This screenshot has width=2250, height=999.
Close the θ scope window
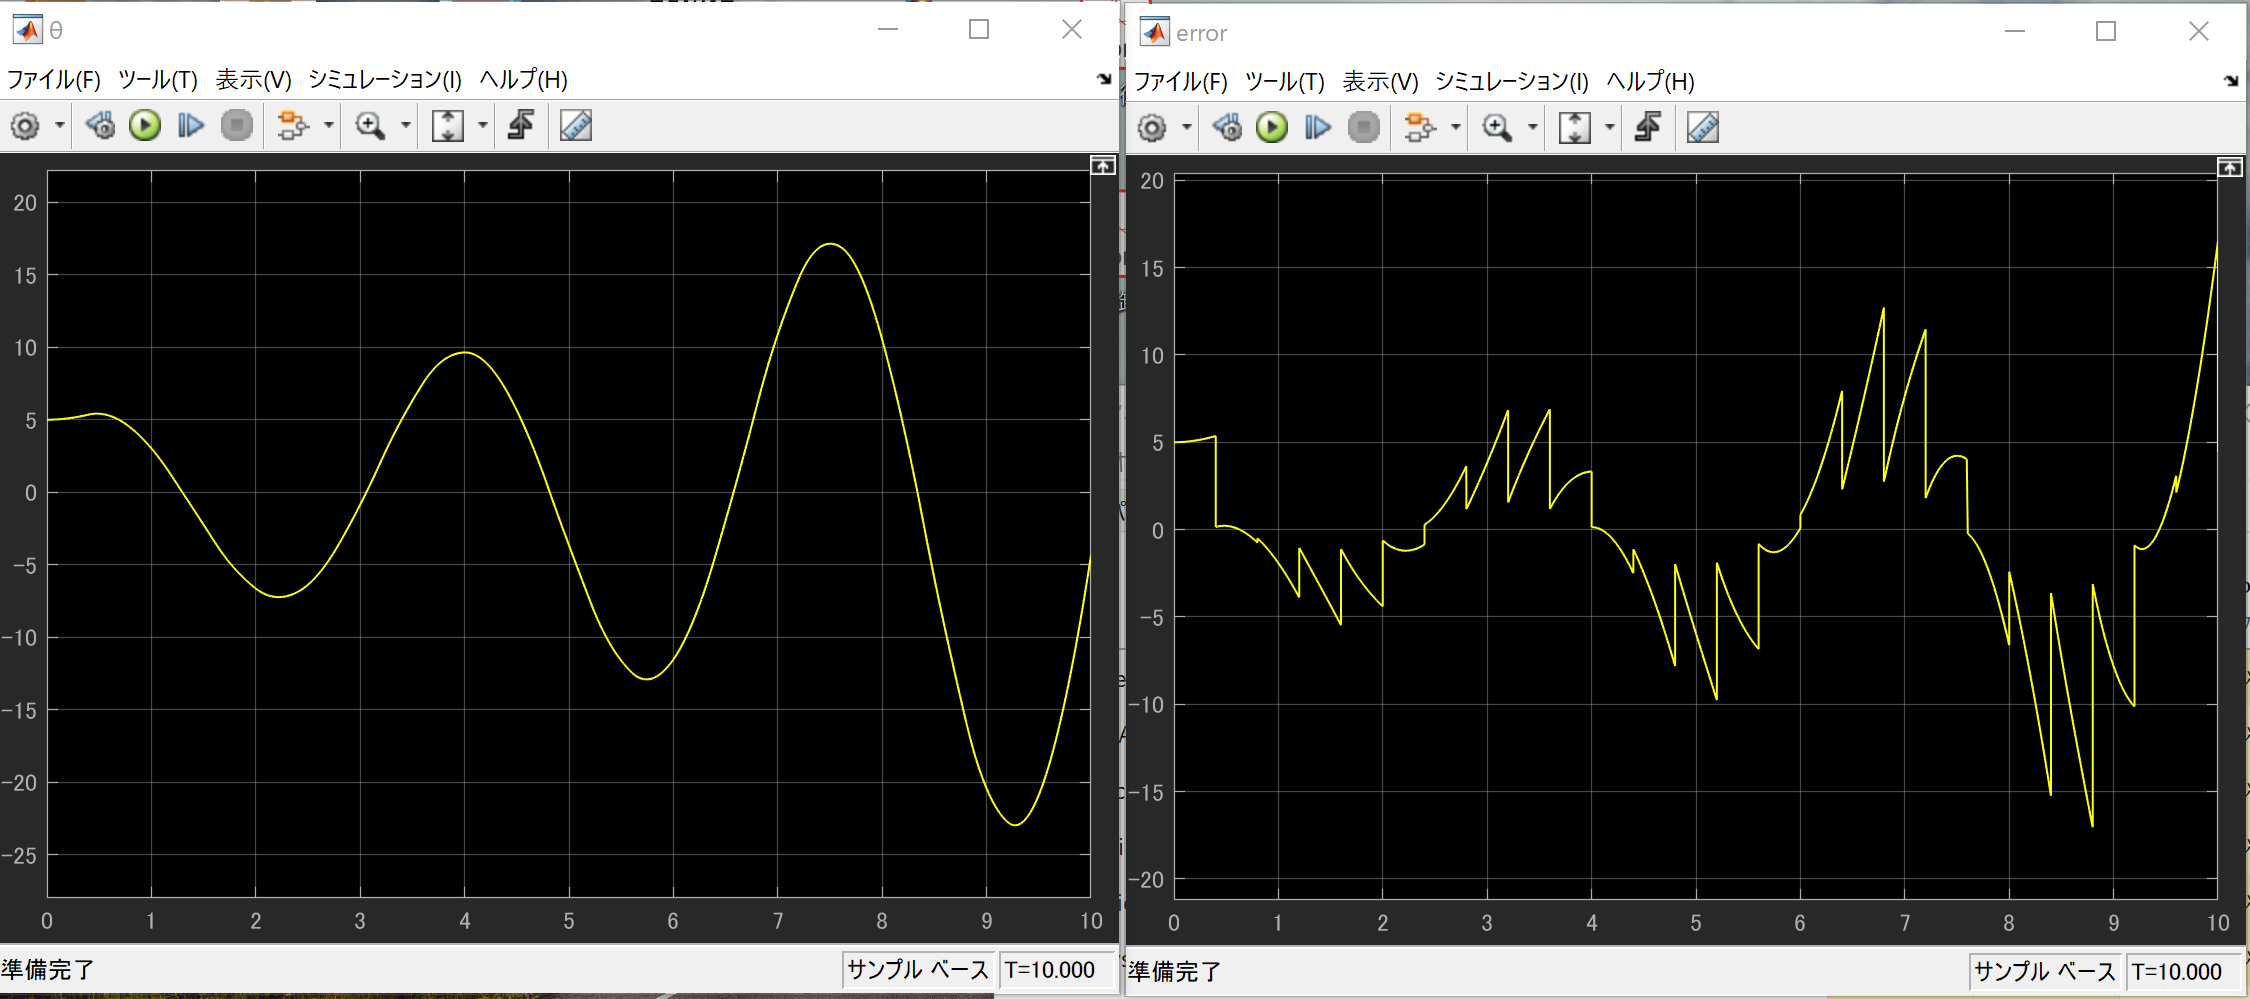coord(1072,30)
